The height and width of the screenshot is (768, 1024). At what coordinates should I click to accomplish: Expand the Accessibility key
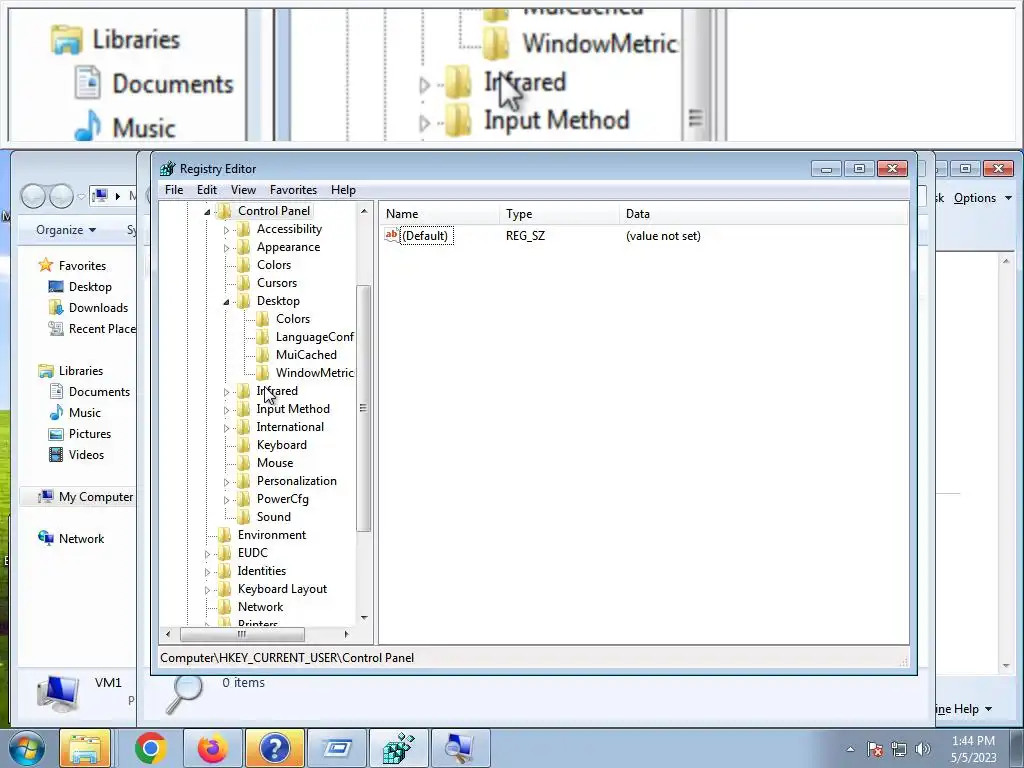pyautogui.click(x=226, y=230)
